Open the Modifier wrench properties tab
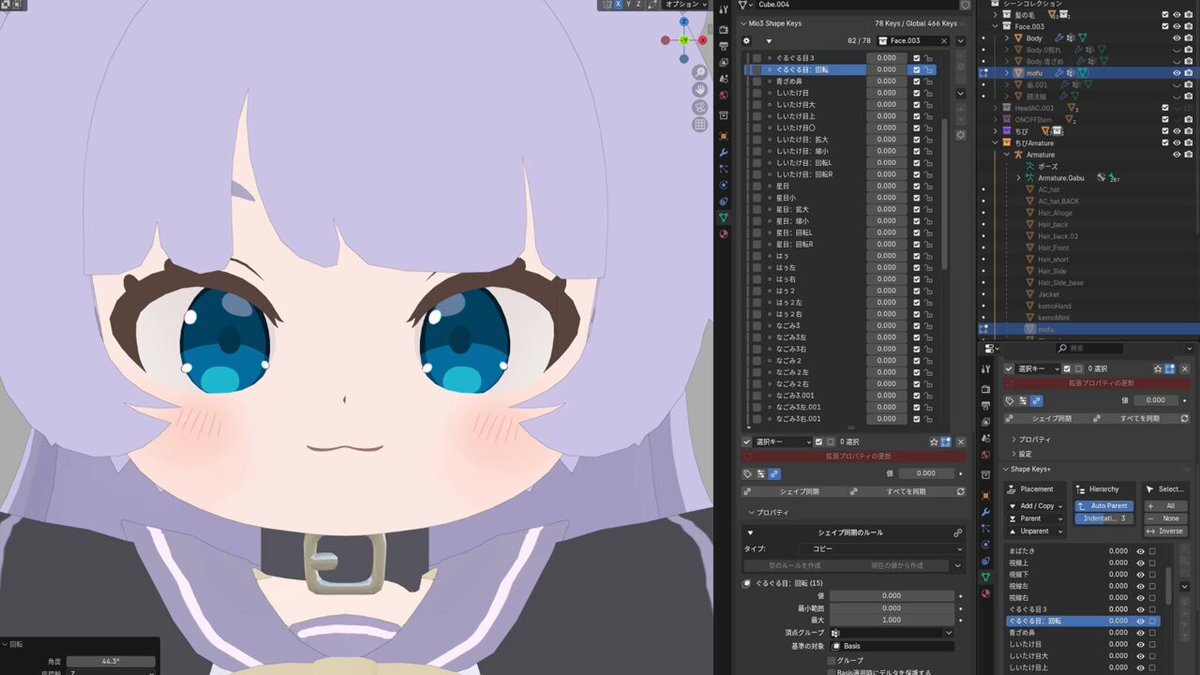Screen dimensions: 1200x675 point(724,152)
